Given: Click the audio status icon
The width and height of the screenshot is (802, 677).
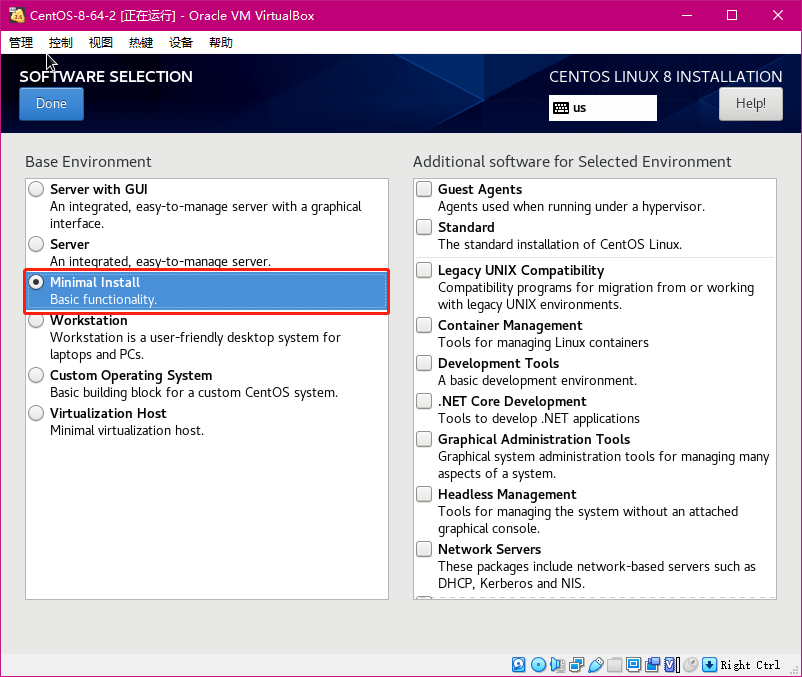Looking at the screenshot, I should click(558, 665).
